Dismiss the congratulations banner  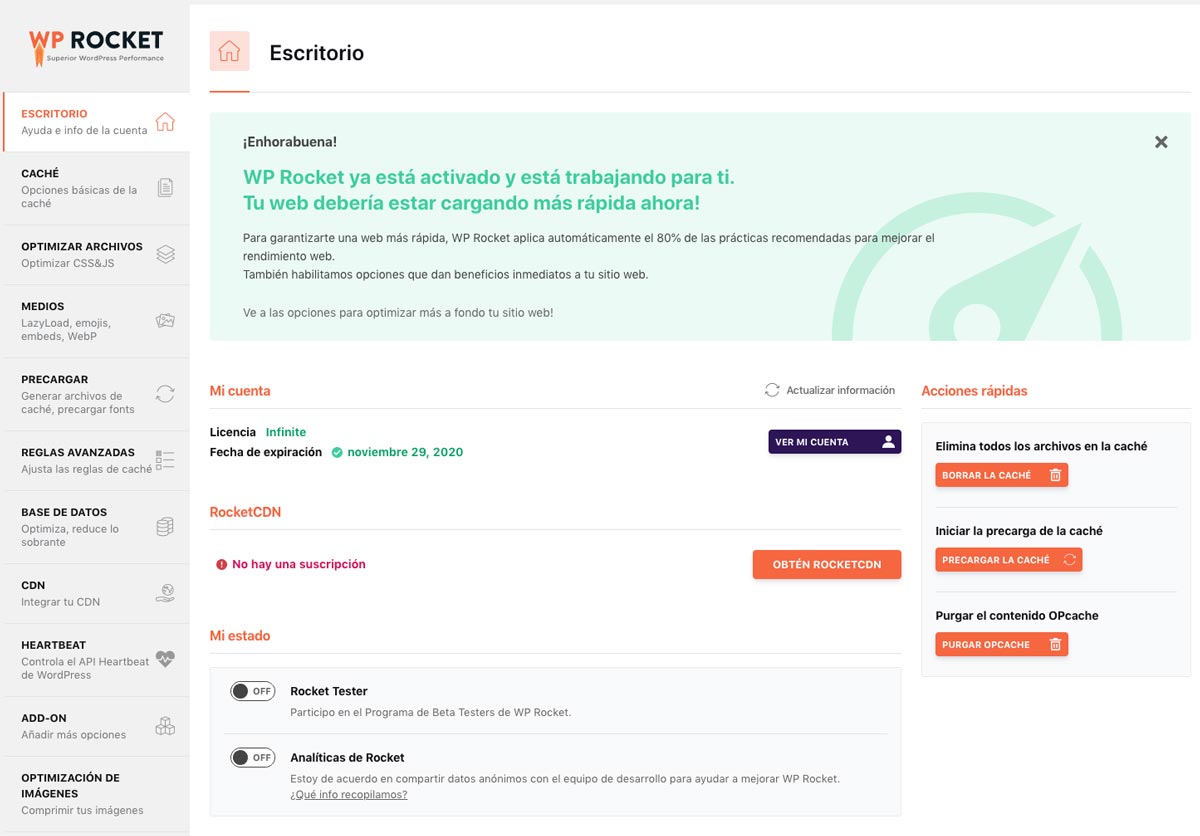(1161, 142)
